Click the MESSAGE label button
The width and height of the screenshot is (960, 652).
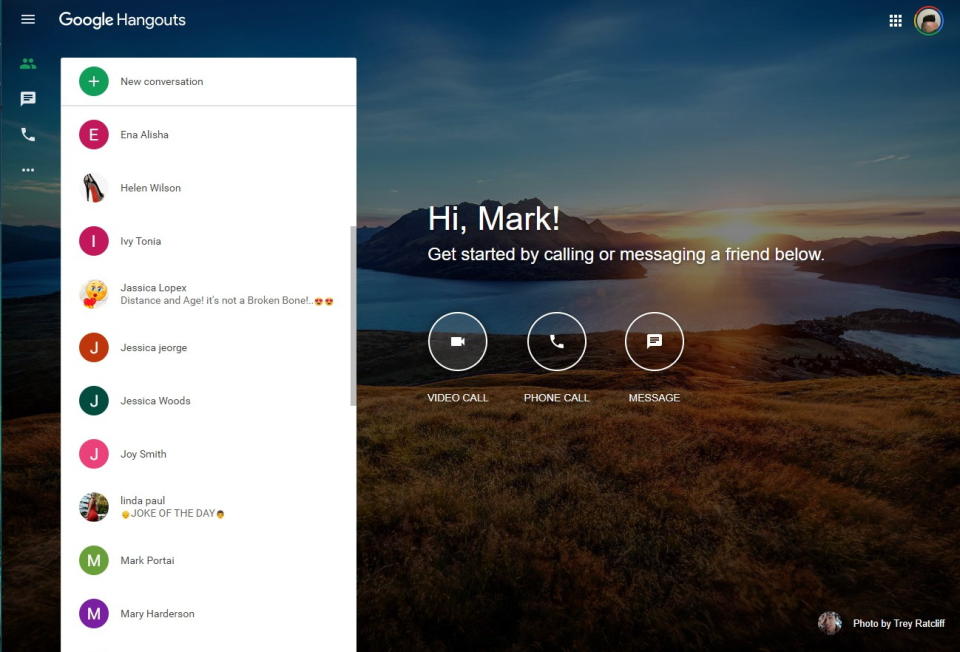click(x=654, y=397)
